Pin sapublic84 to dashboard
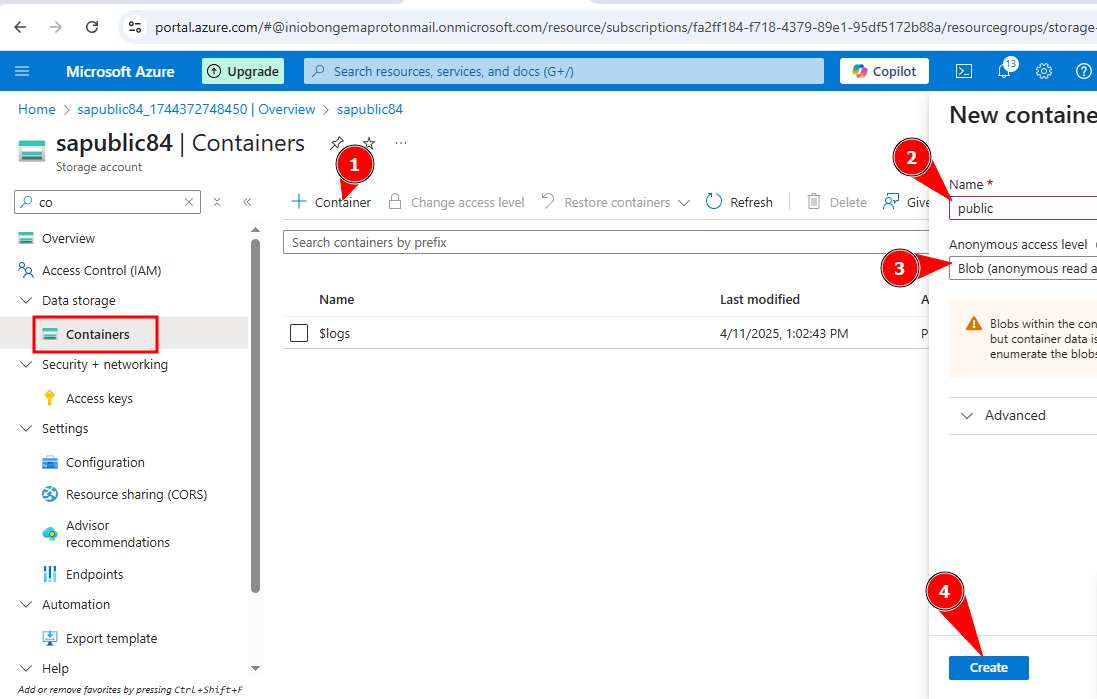 click(337, 143)
